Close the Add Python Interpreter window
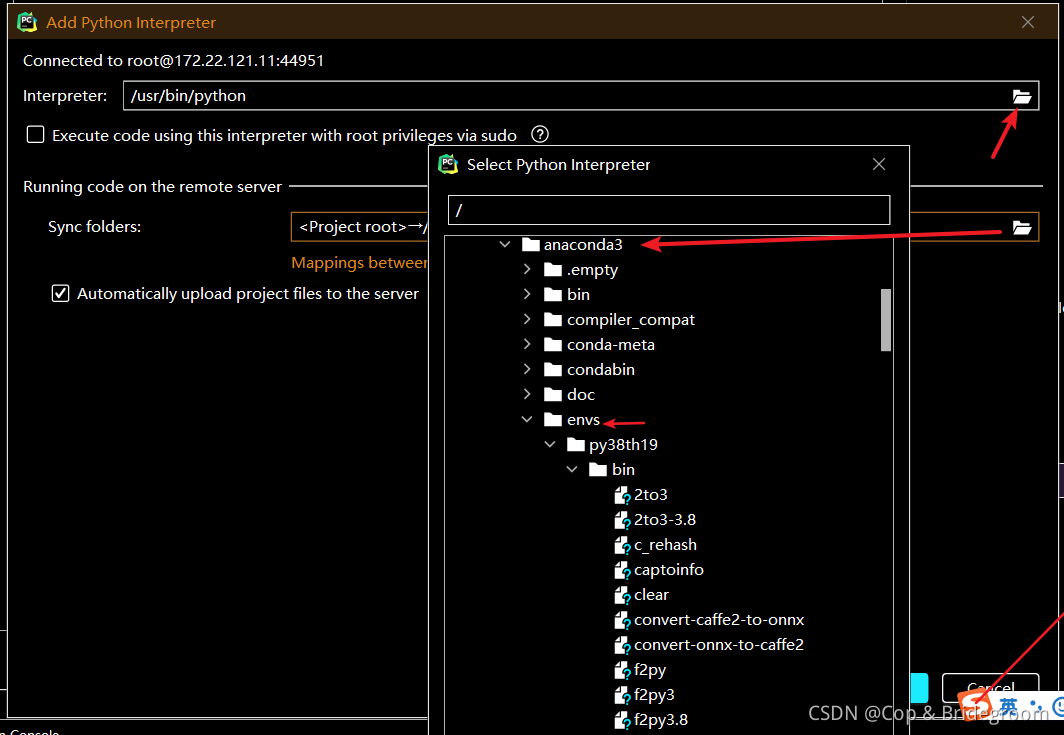 pos(1027,22)
